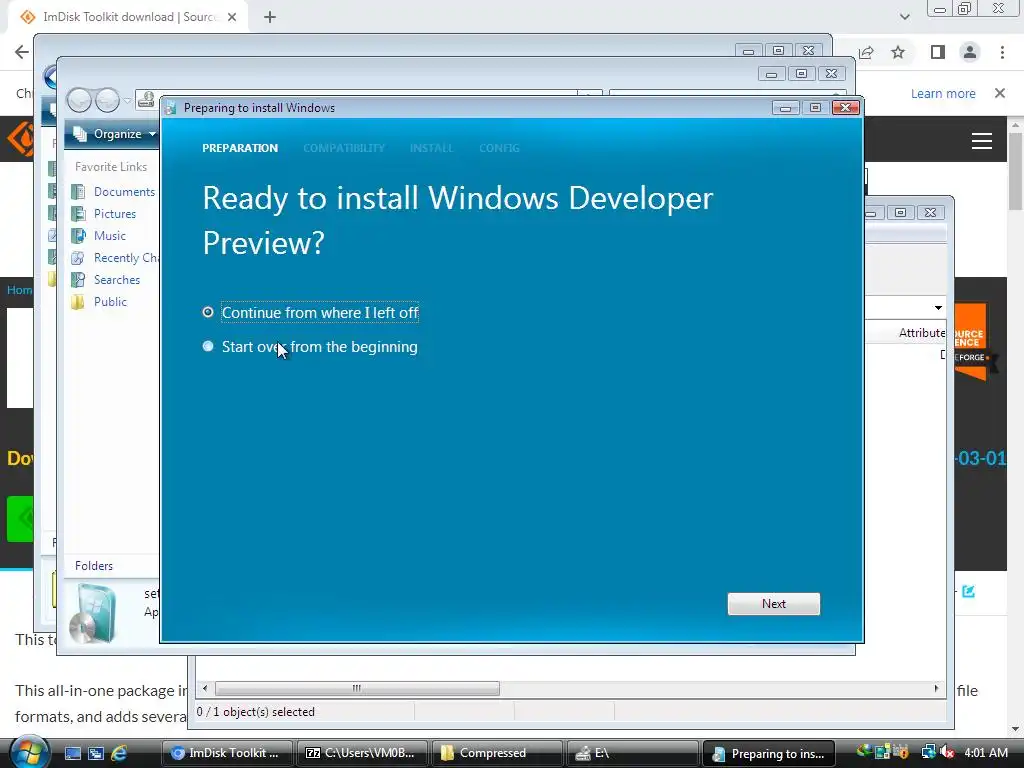The height and width of the screenshot is (768, 1024).
Task: Close the ImDisk Toolkit Chrome tab
Action: point(232,17)
